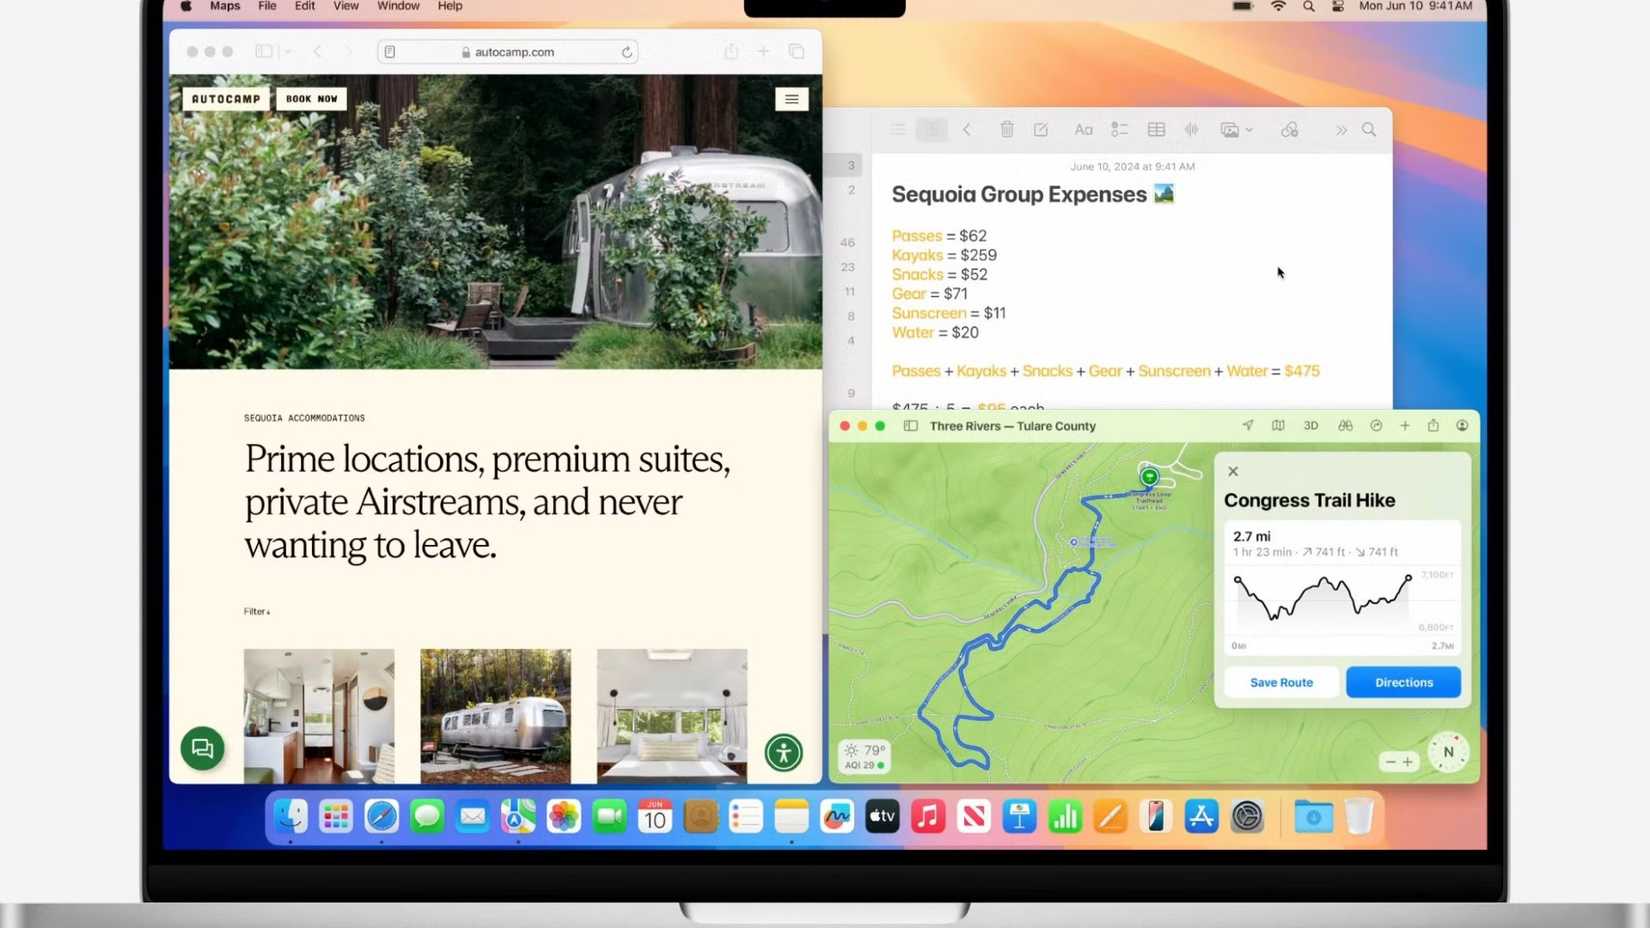Viewport: 1650px width, 928px height.
Task: Click the BOOK NOW button
Action: [311, 99]
